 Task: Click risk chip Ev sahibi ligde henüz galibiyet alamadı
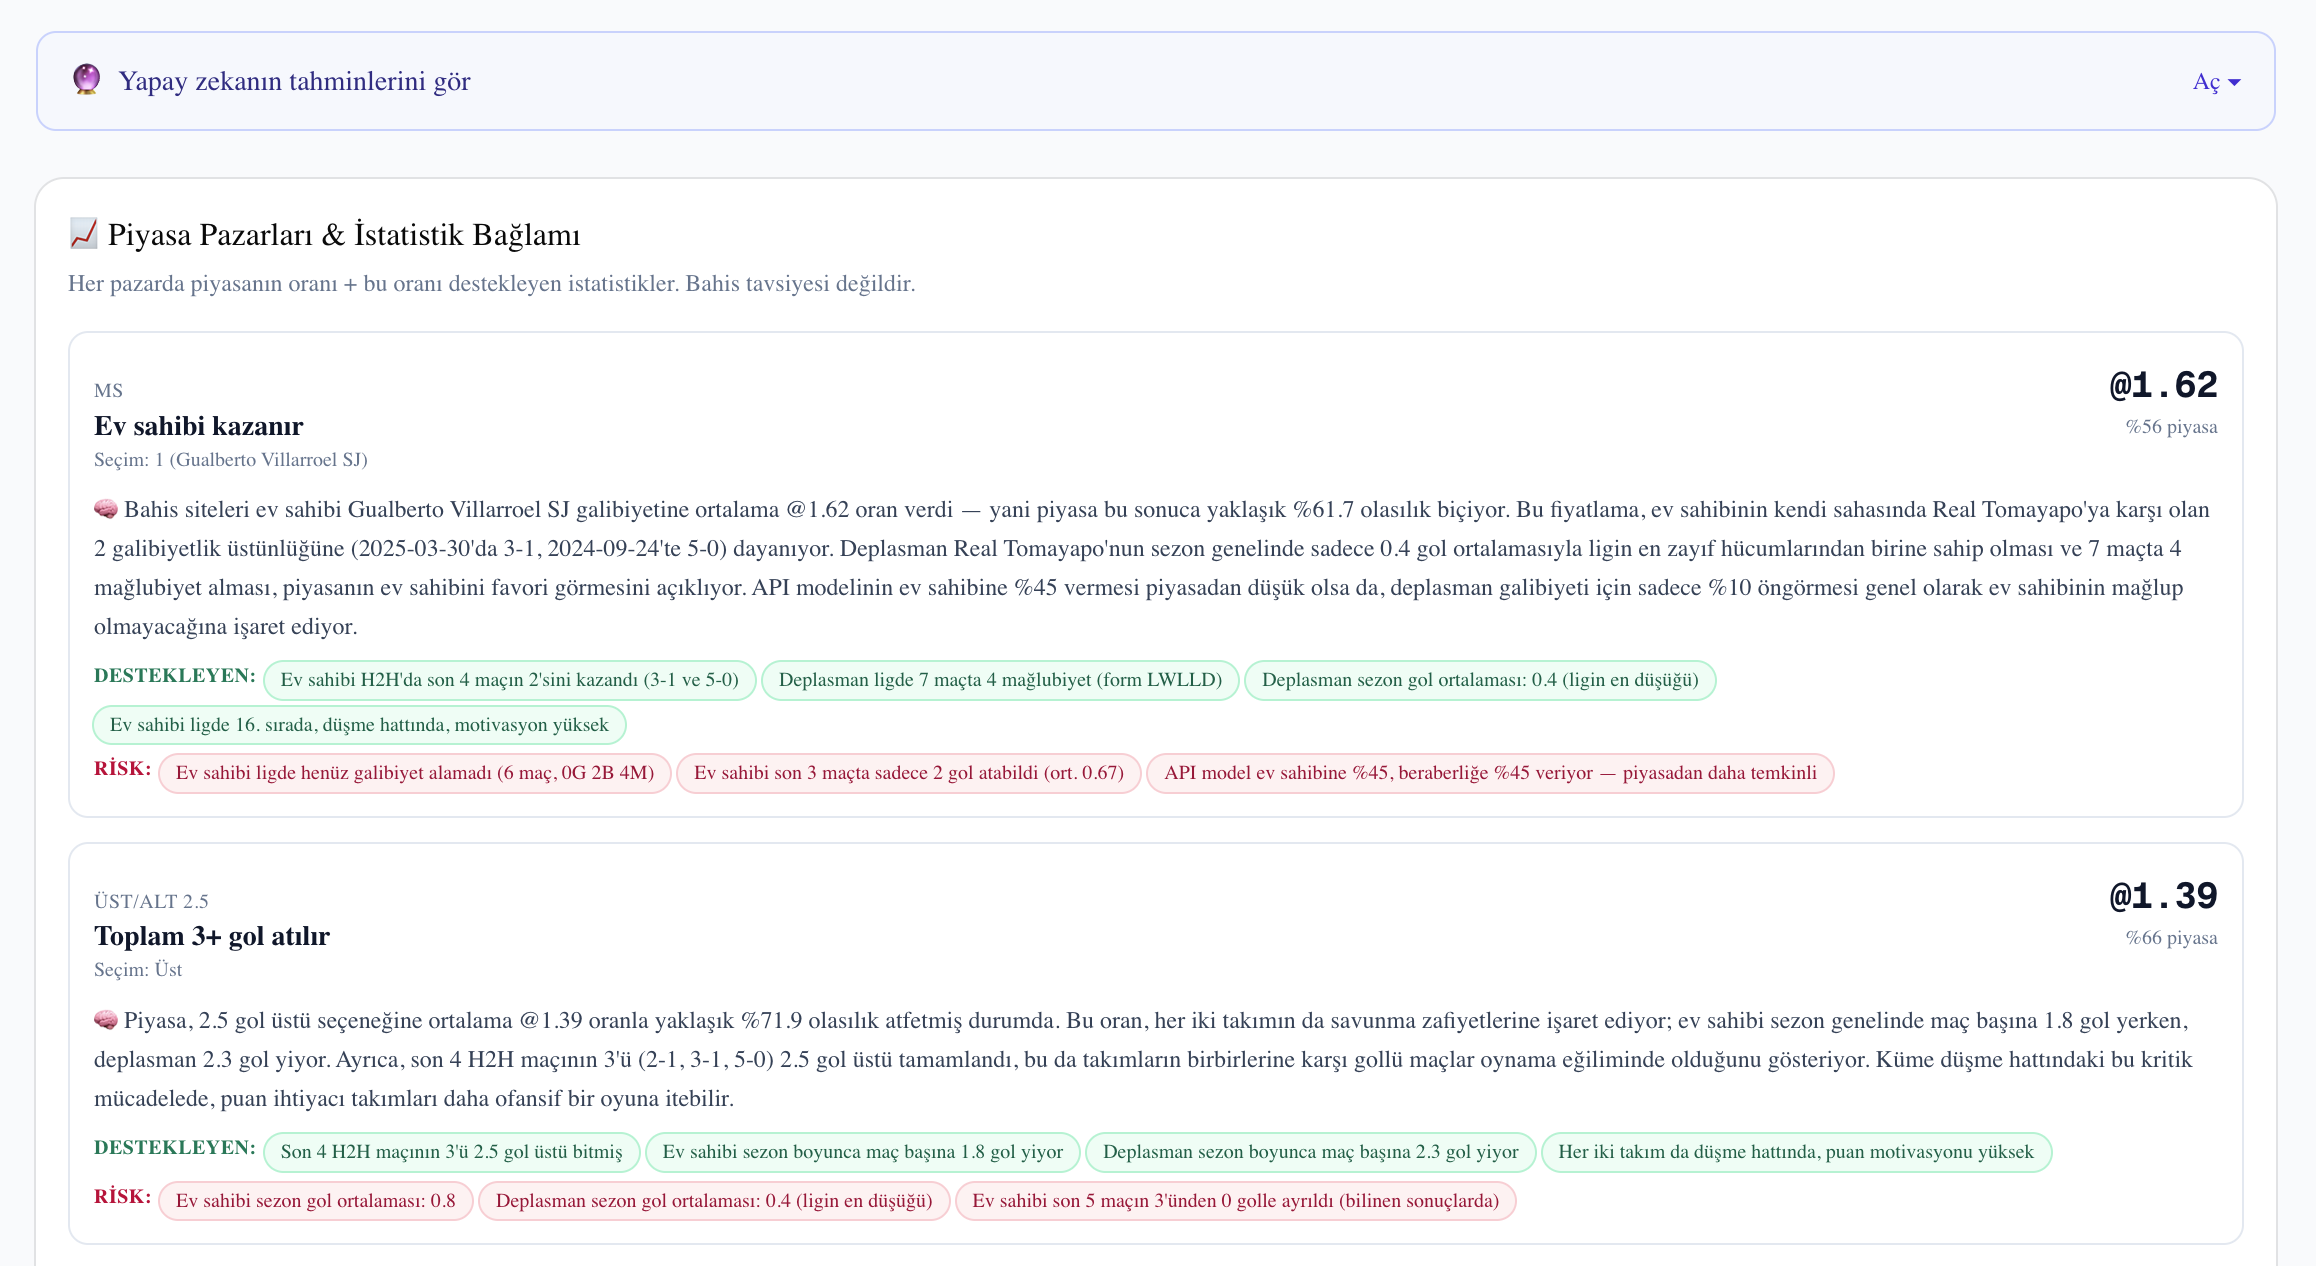click(x=415, y=773)
